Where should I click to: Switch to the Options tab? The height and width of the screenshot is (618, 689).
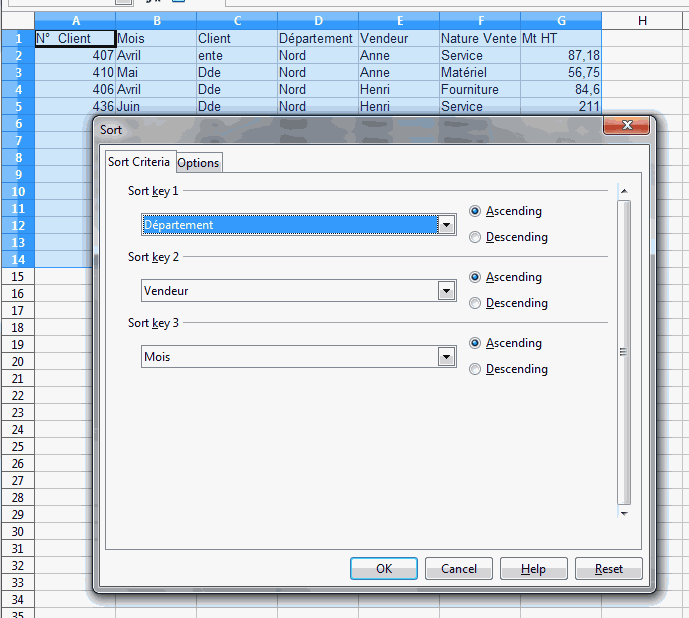[x=198, y=163]
